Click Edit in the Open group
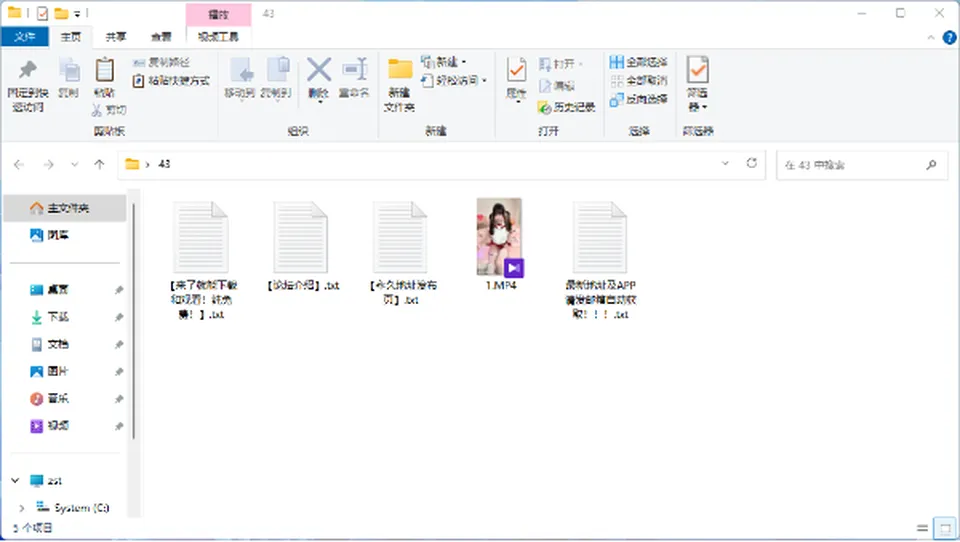 (x=557, y=86)
